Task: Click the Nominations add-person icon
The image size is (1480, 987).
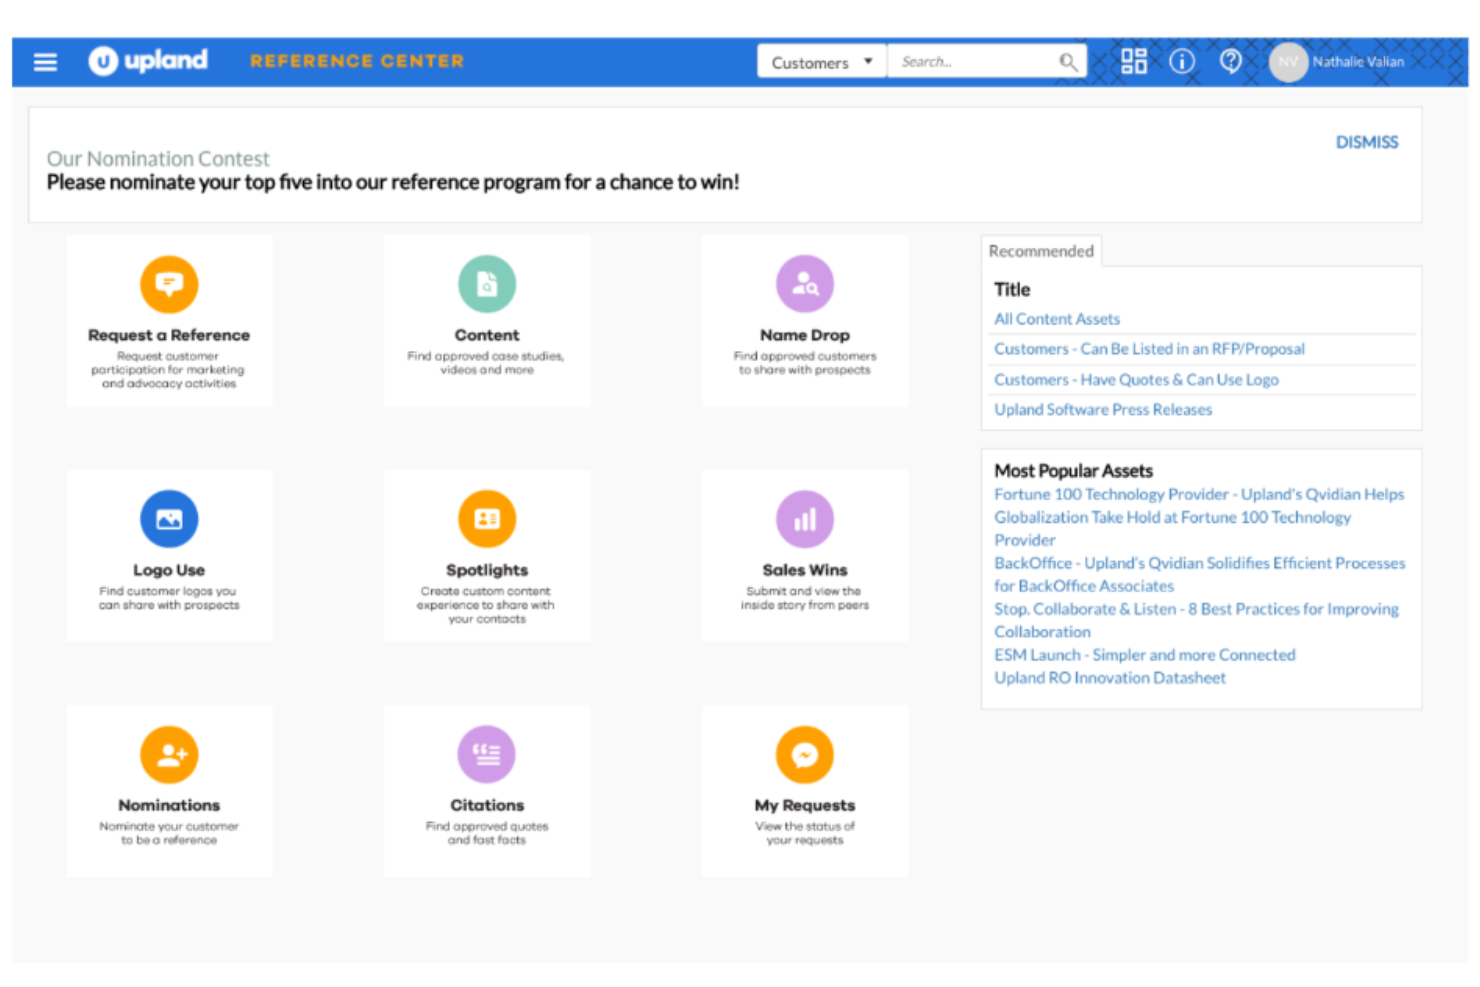Action: click(169, 754)
